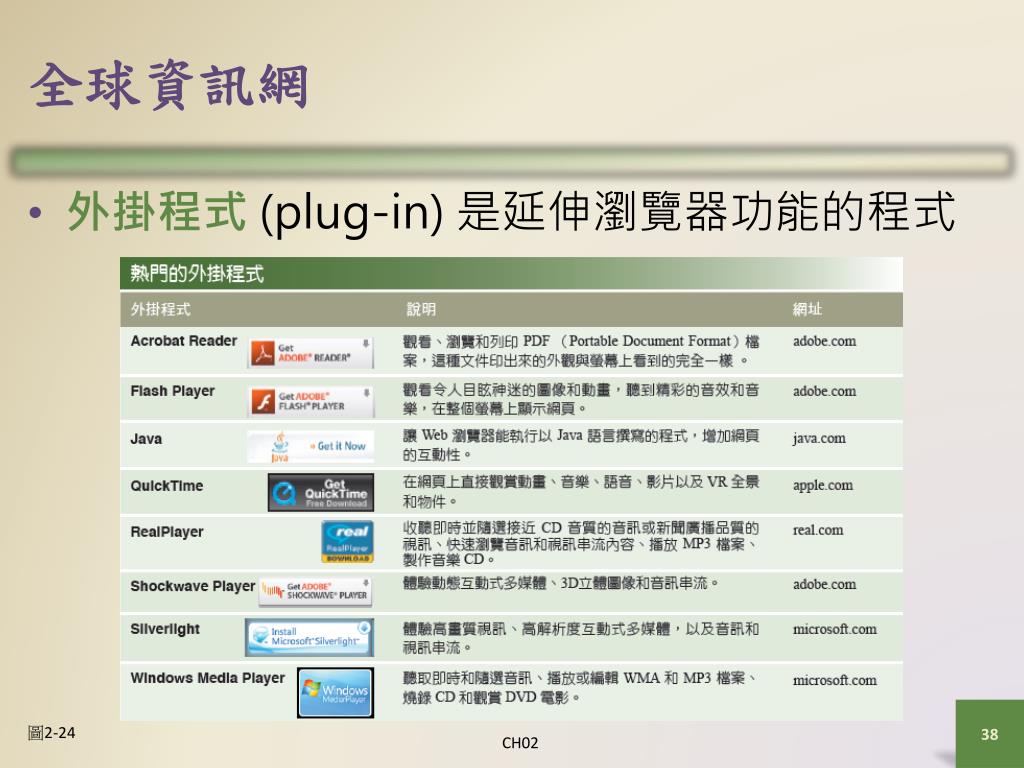Click the Get QuickTime Free Download badge
Image resolution: width=1024 pixels, height=768 pixels.
pyautogui.click(x=321, y=492)
